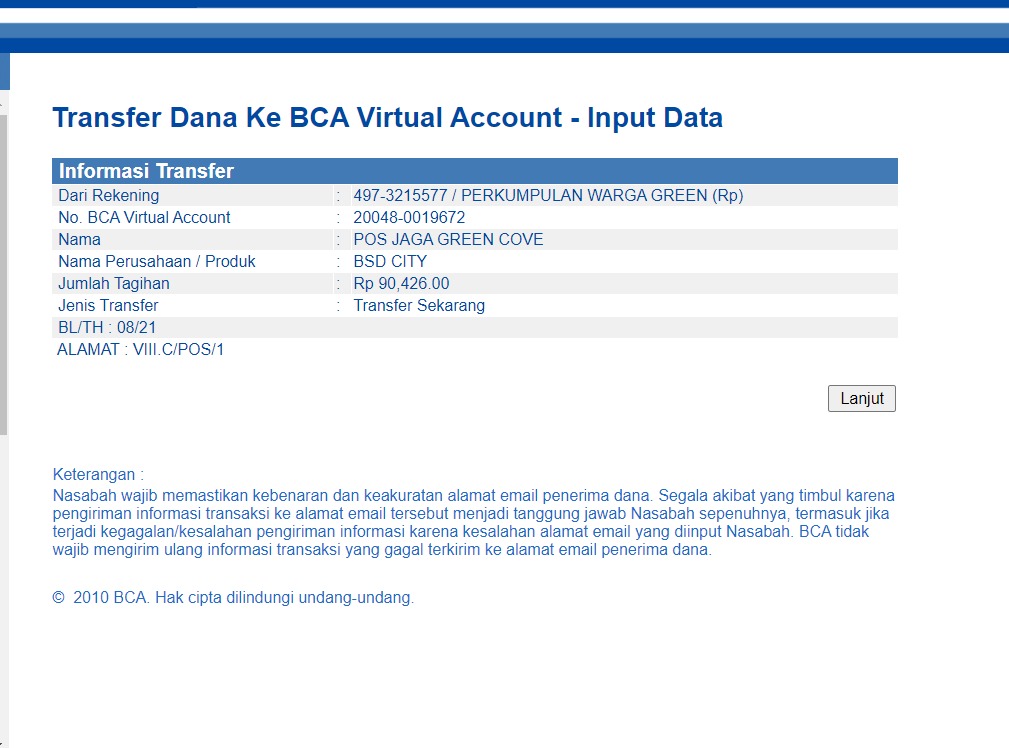Select the Transfer Sekarang value
This screenshot has width=1009, height=748.
point(419,306)
